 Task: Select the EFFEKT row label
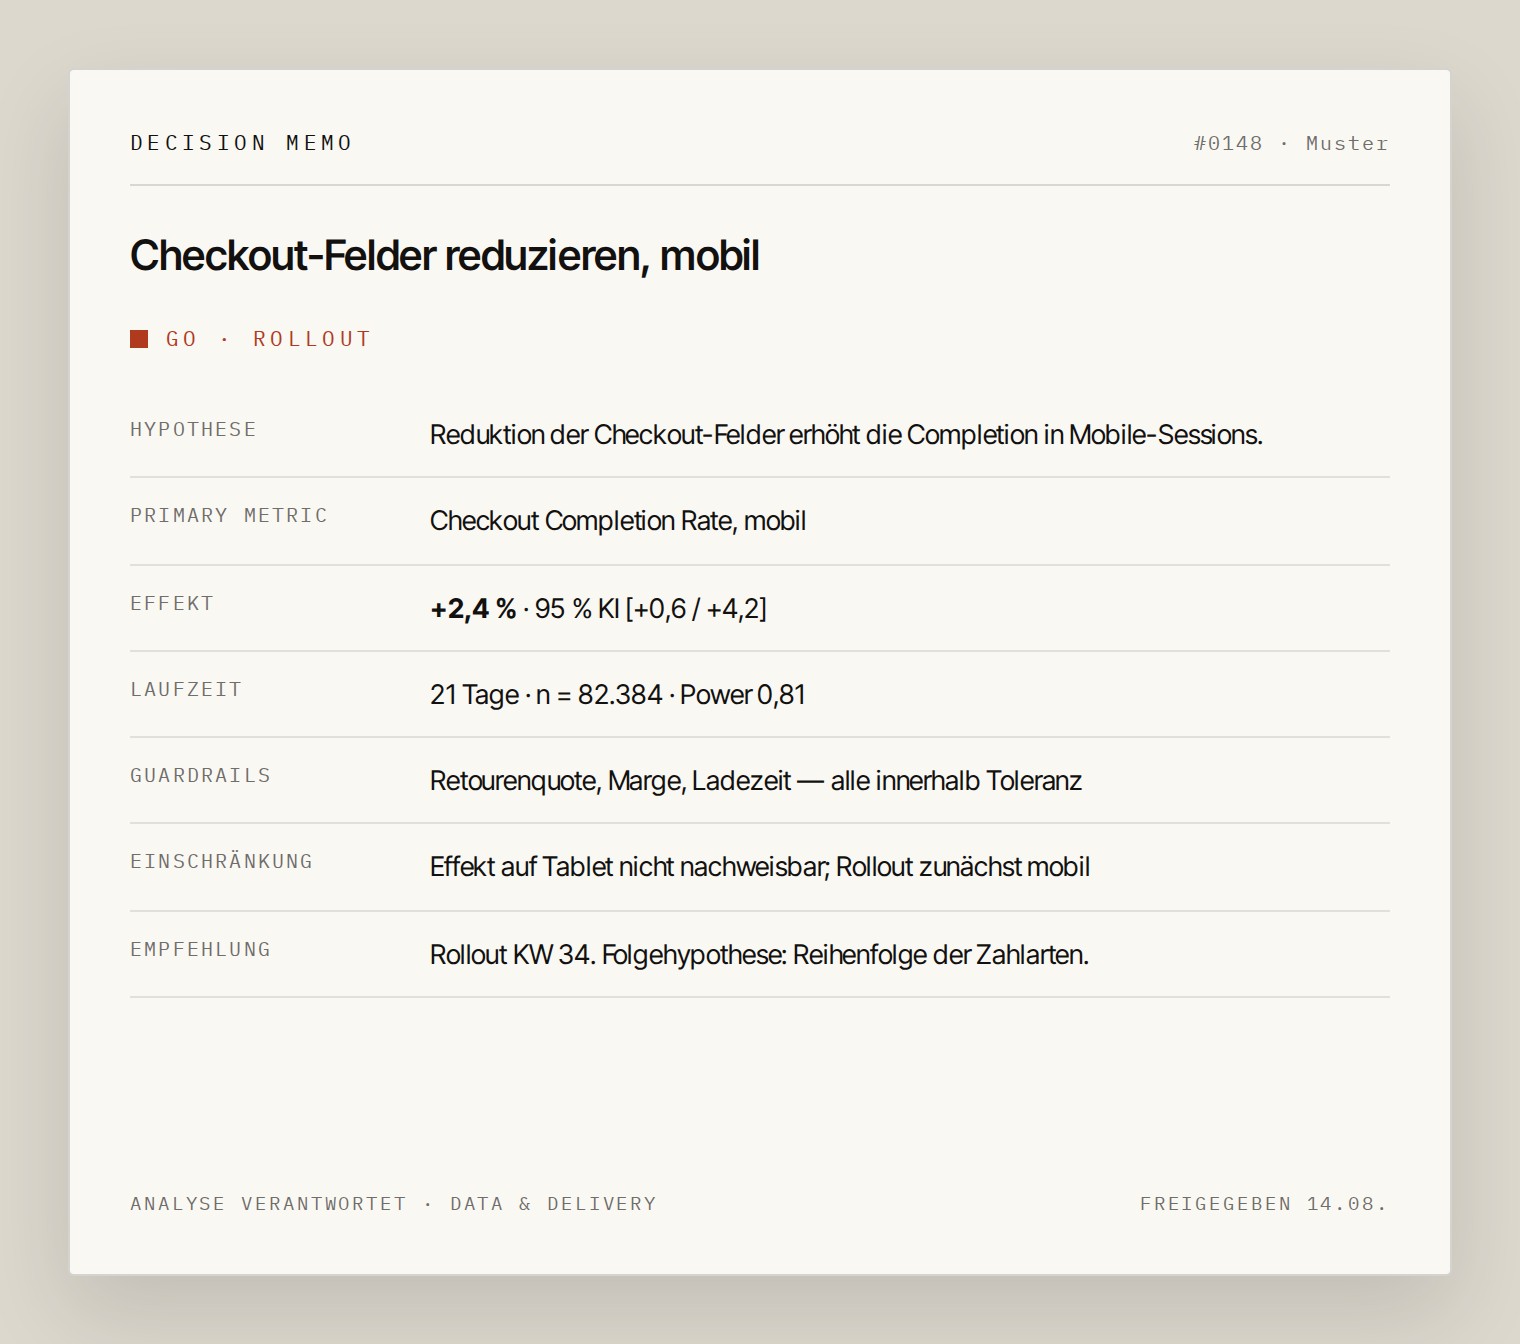[x=172, y=603]
